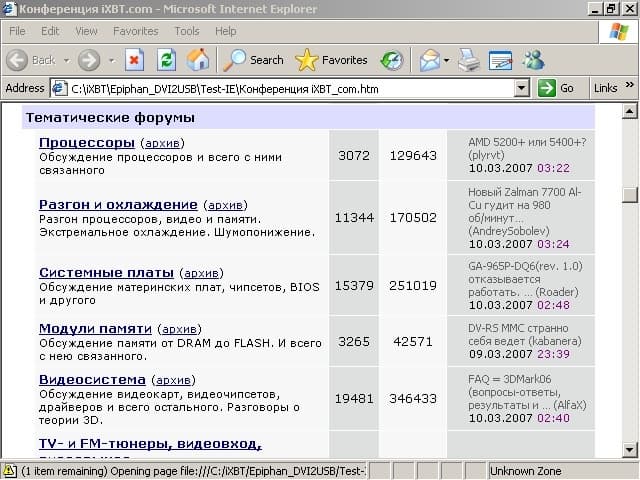Click the Mail envelope icon
The height and width of the screenshot is (480, 640).
pos(429,60)
